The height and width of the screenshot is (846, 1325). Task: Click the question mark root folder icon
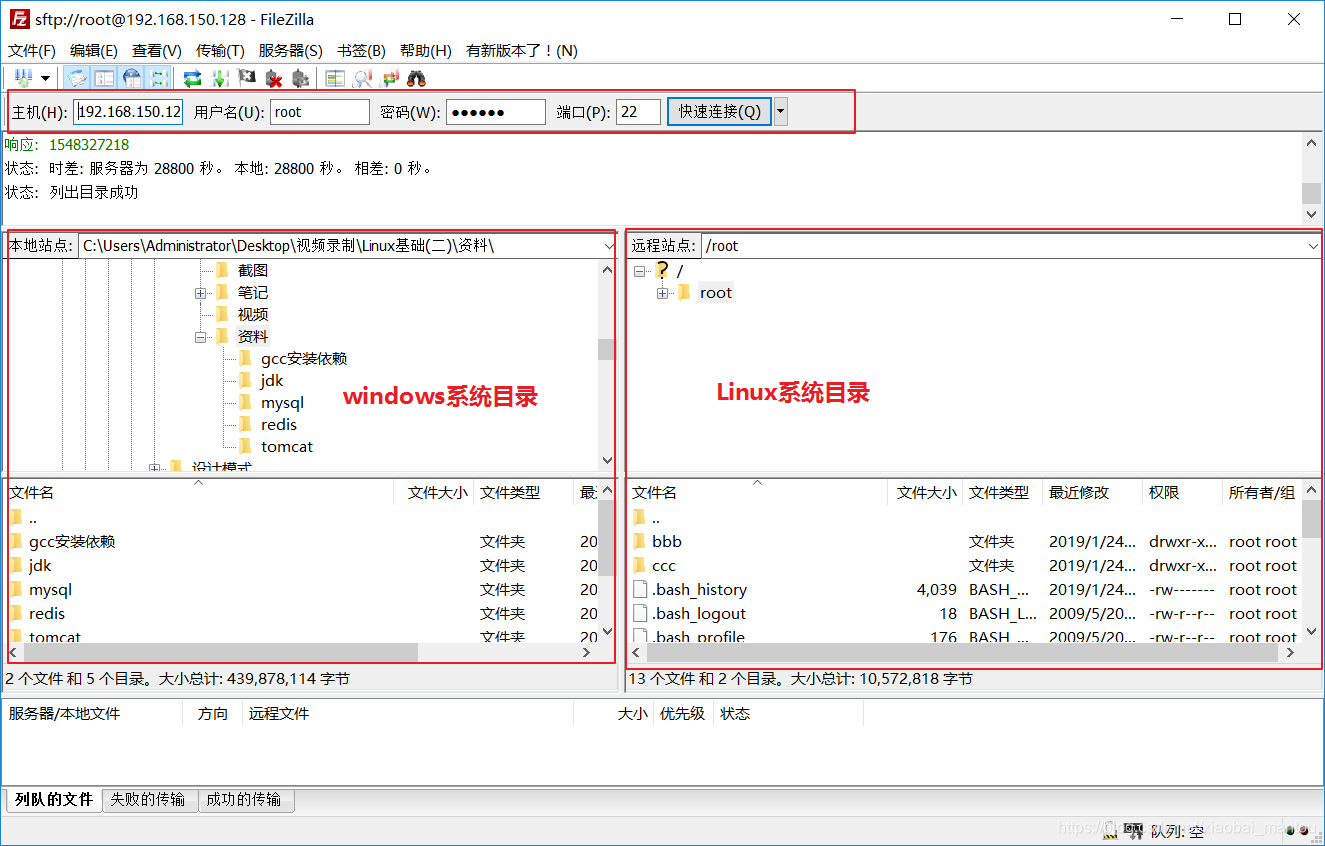pyautogui.click(x=661, y=270)
